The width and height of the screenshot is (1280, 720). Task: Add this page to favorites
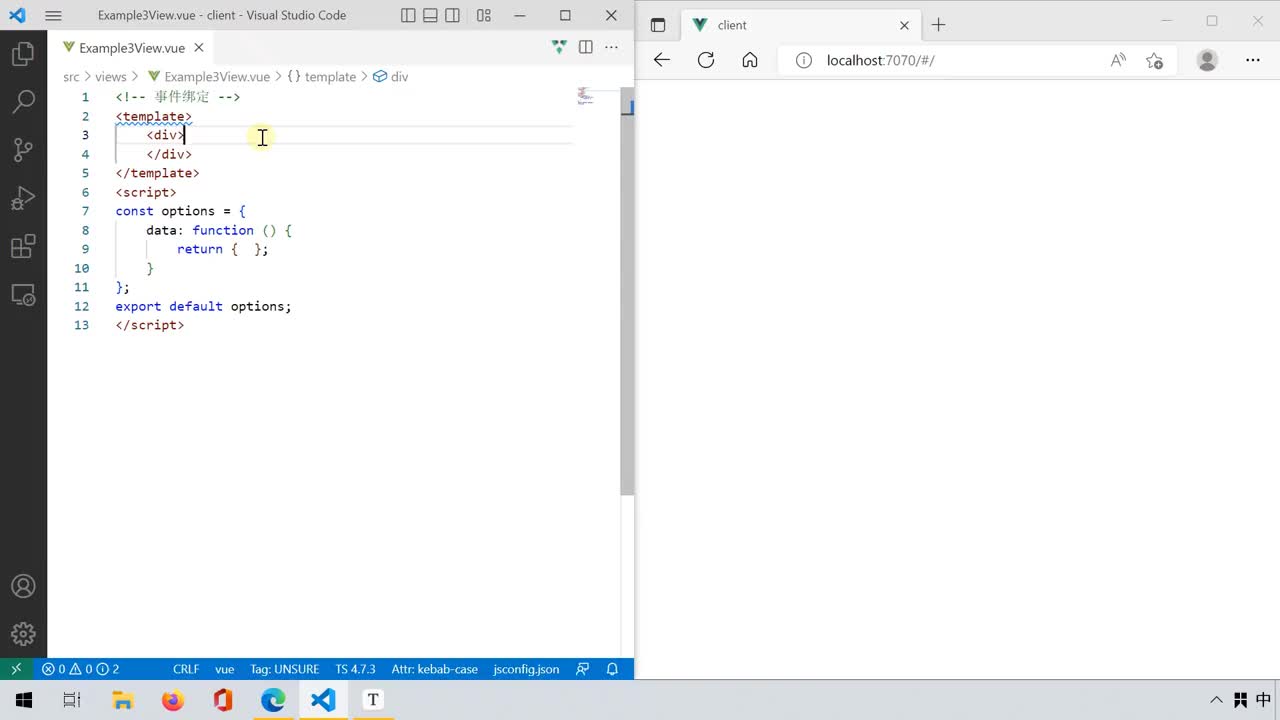coord(1154,60)
